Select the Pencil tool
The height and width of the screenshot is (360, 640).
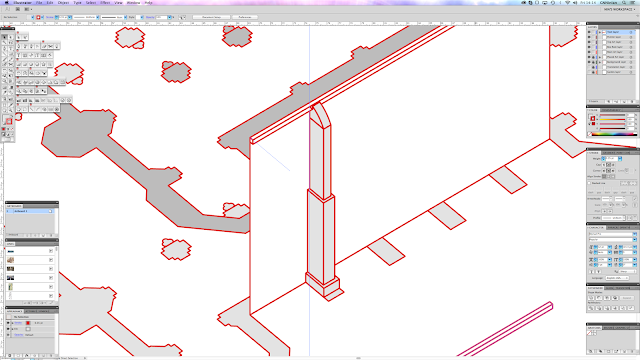[11, 59]
